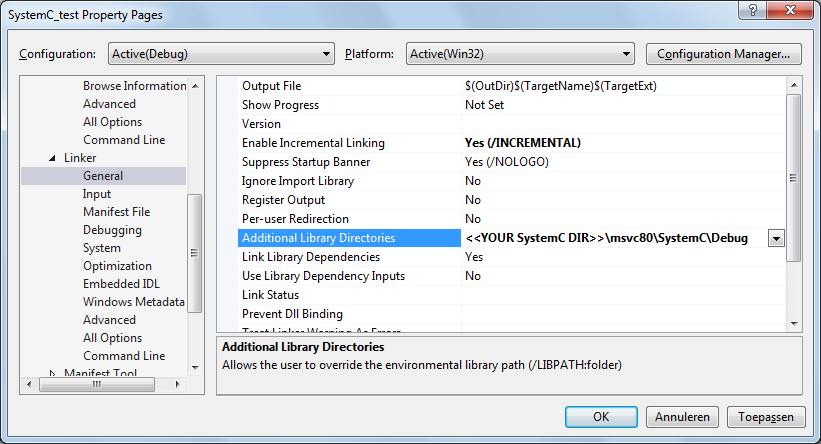The image size is (821, 444).
Task: Open the Debugging linker page
Action: [x=112, y=230]
